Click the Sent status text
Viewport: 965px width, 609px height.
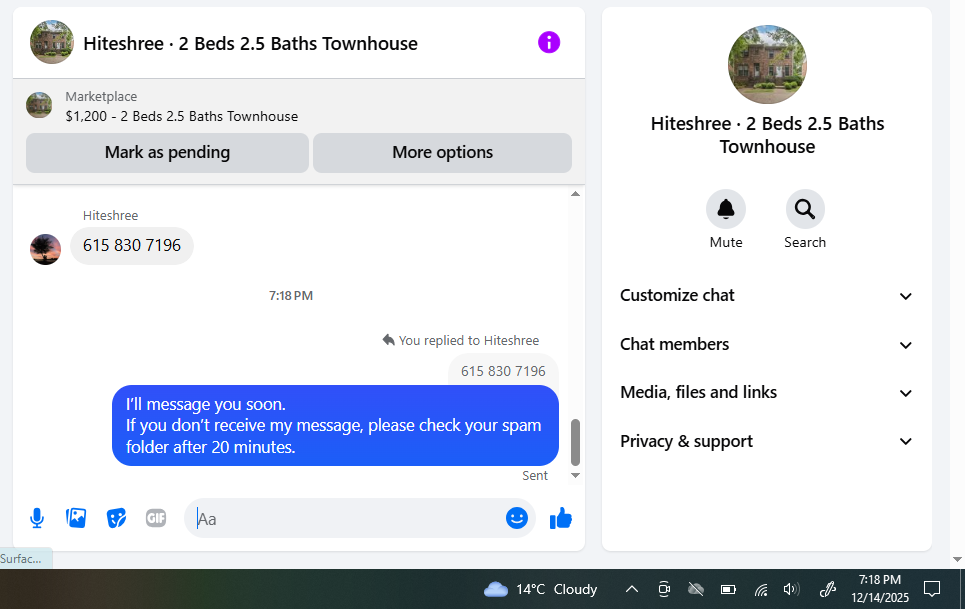coord(535,476)
